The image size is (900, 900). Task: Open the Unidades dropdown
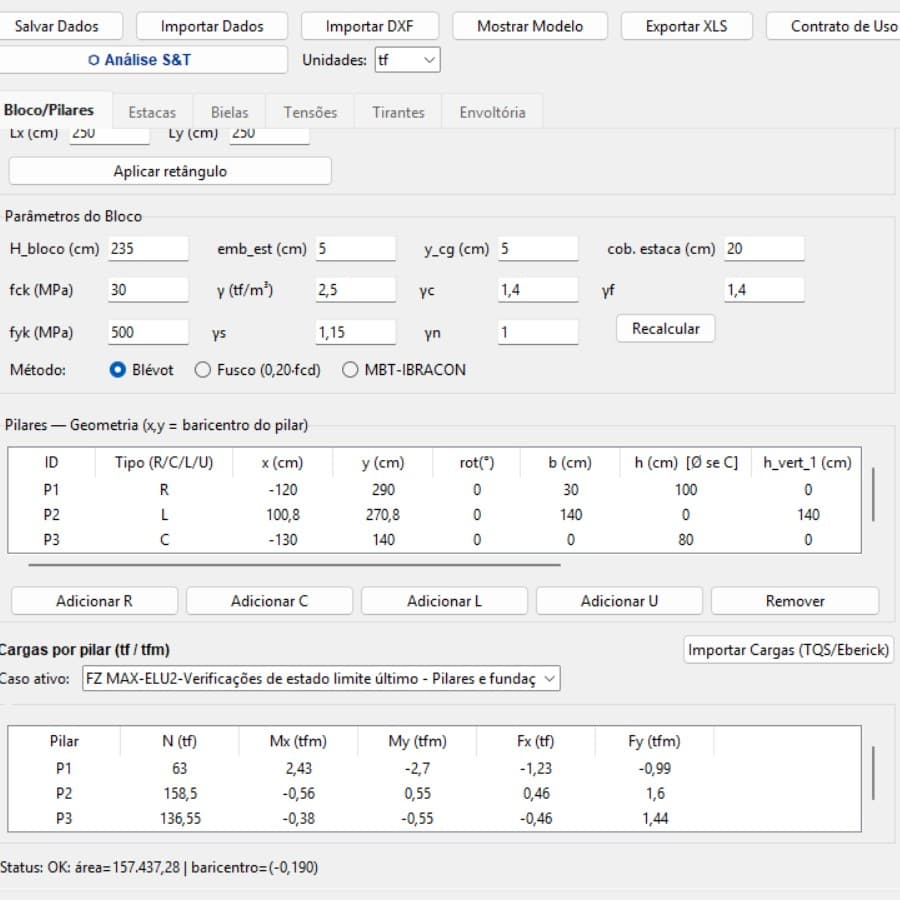[408, 60]
